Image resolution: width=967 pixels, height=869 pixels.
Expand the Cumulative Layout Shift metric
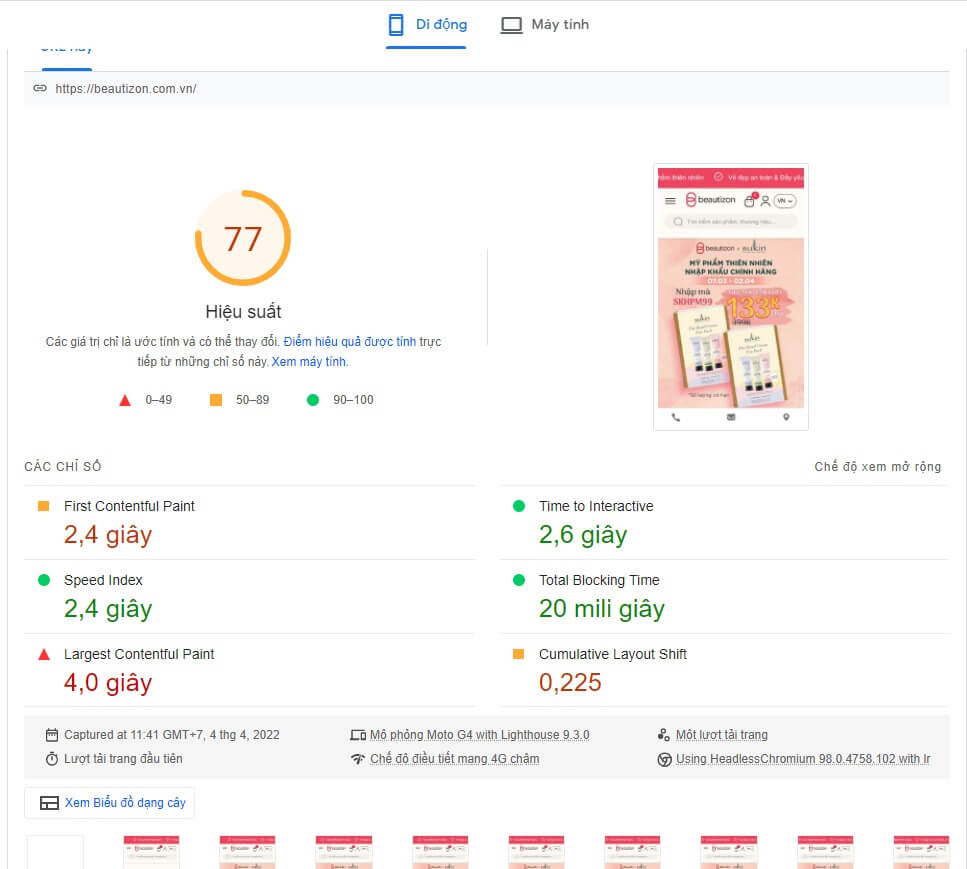click(612, 654)
